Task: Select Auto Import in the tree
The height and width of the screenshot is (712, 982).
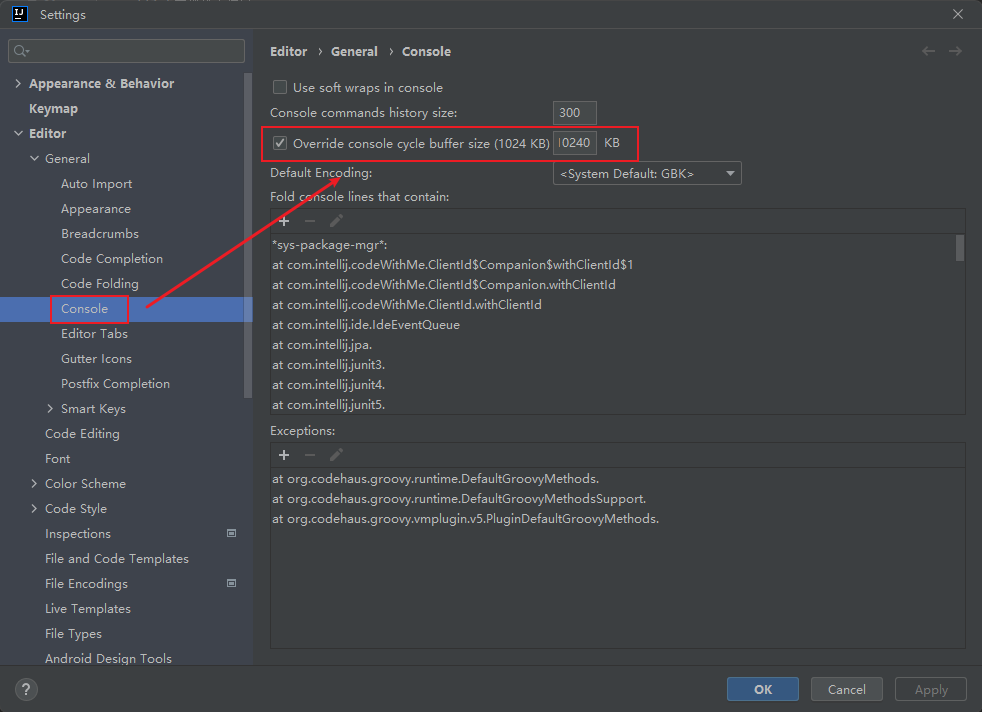Action: 96,183
